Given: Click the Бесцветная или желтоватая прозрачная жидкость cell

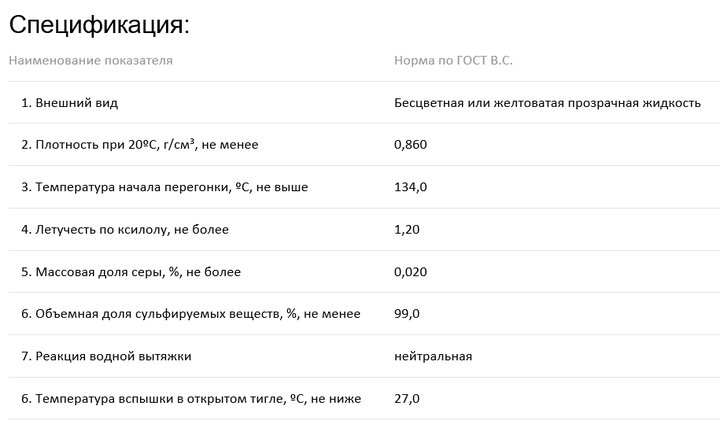Looking at the screenshot, I should coord(547,103).
